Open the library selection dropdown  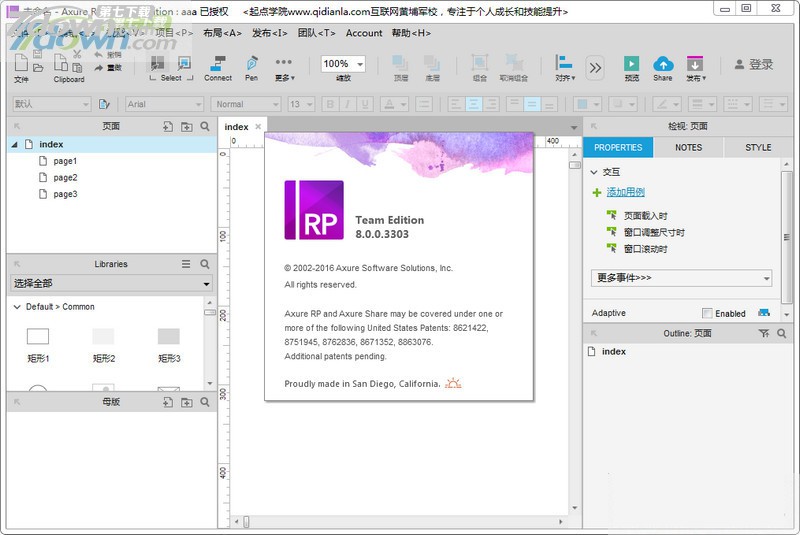(110, 284)
